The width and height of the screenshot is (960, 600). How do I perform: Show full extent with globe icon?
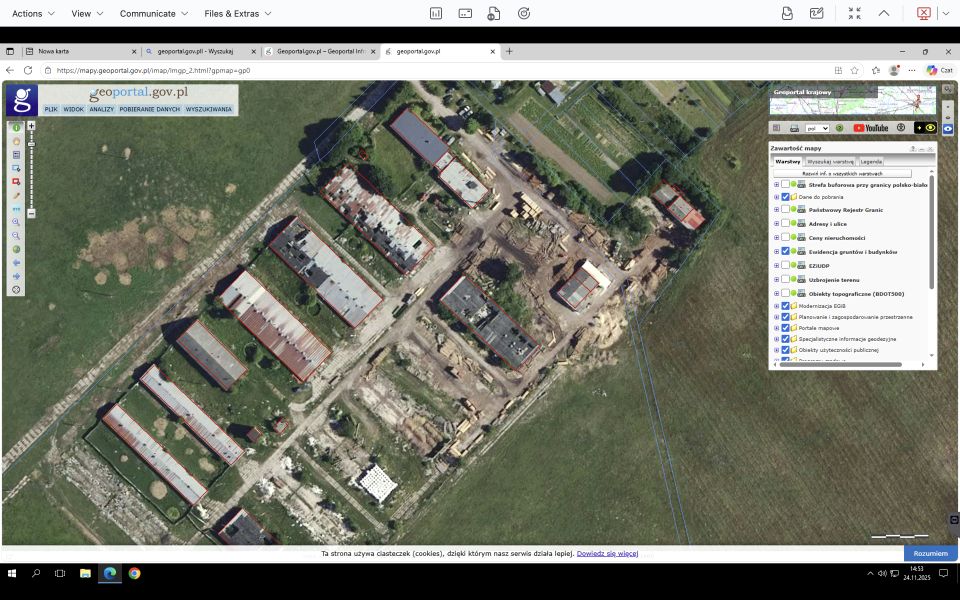tap(16, 249)
